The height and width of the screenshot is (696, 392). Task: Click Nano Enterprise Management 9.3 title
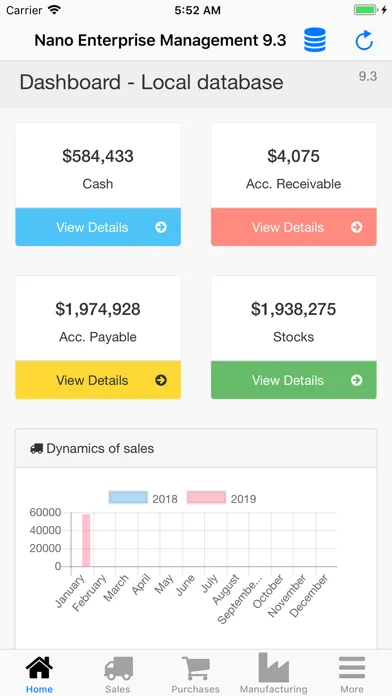coord(160,40)
